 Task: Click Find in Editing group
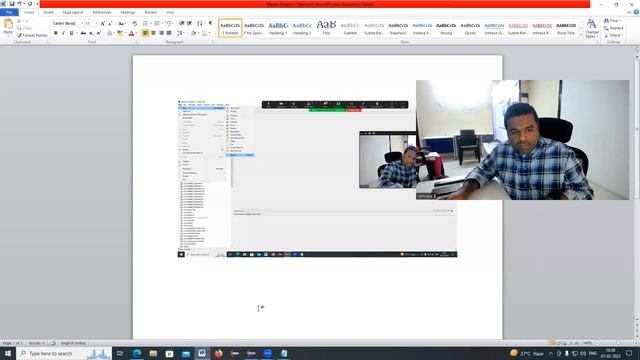(613, 21)
